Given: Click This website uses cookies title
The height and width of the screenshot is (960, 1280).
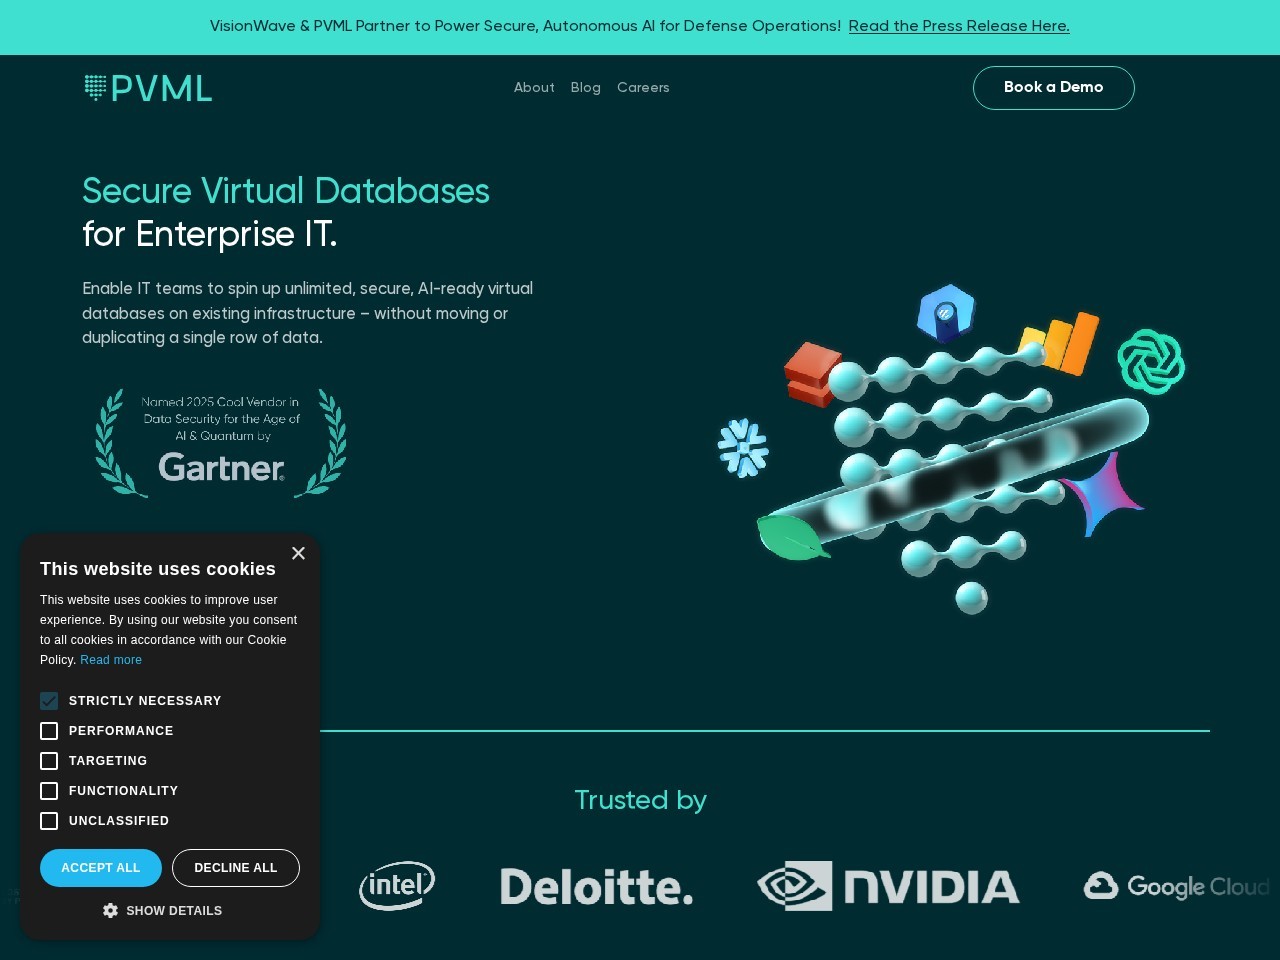Looking at the screenshot, I should click(x=158, y=569).
